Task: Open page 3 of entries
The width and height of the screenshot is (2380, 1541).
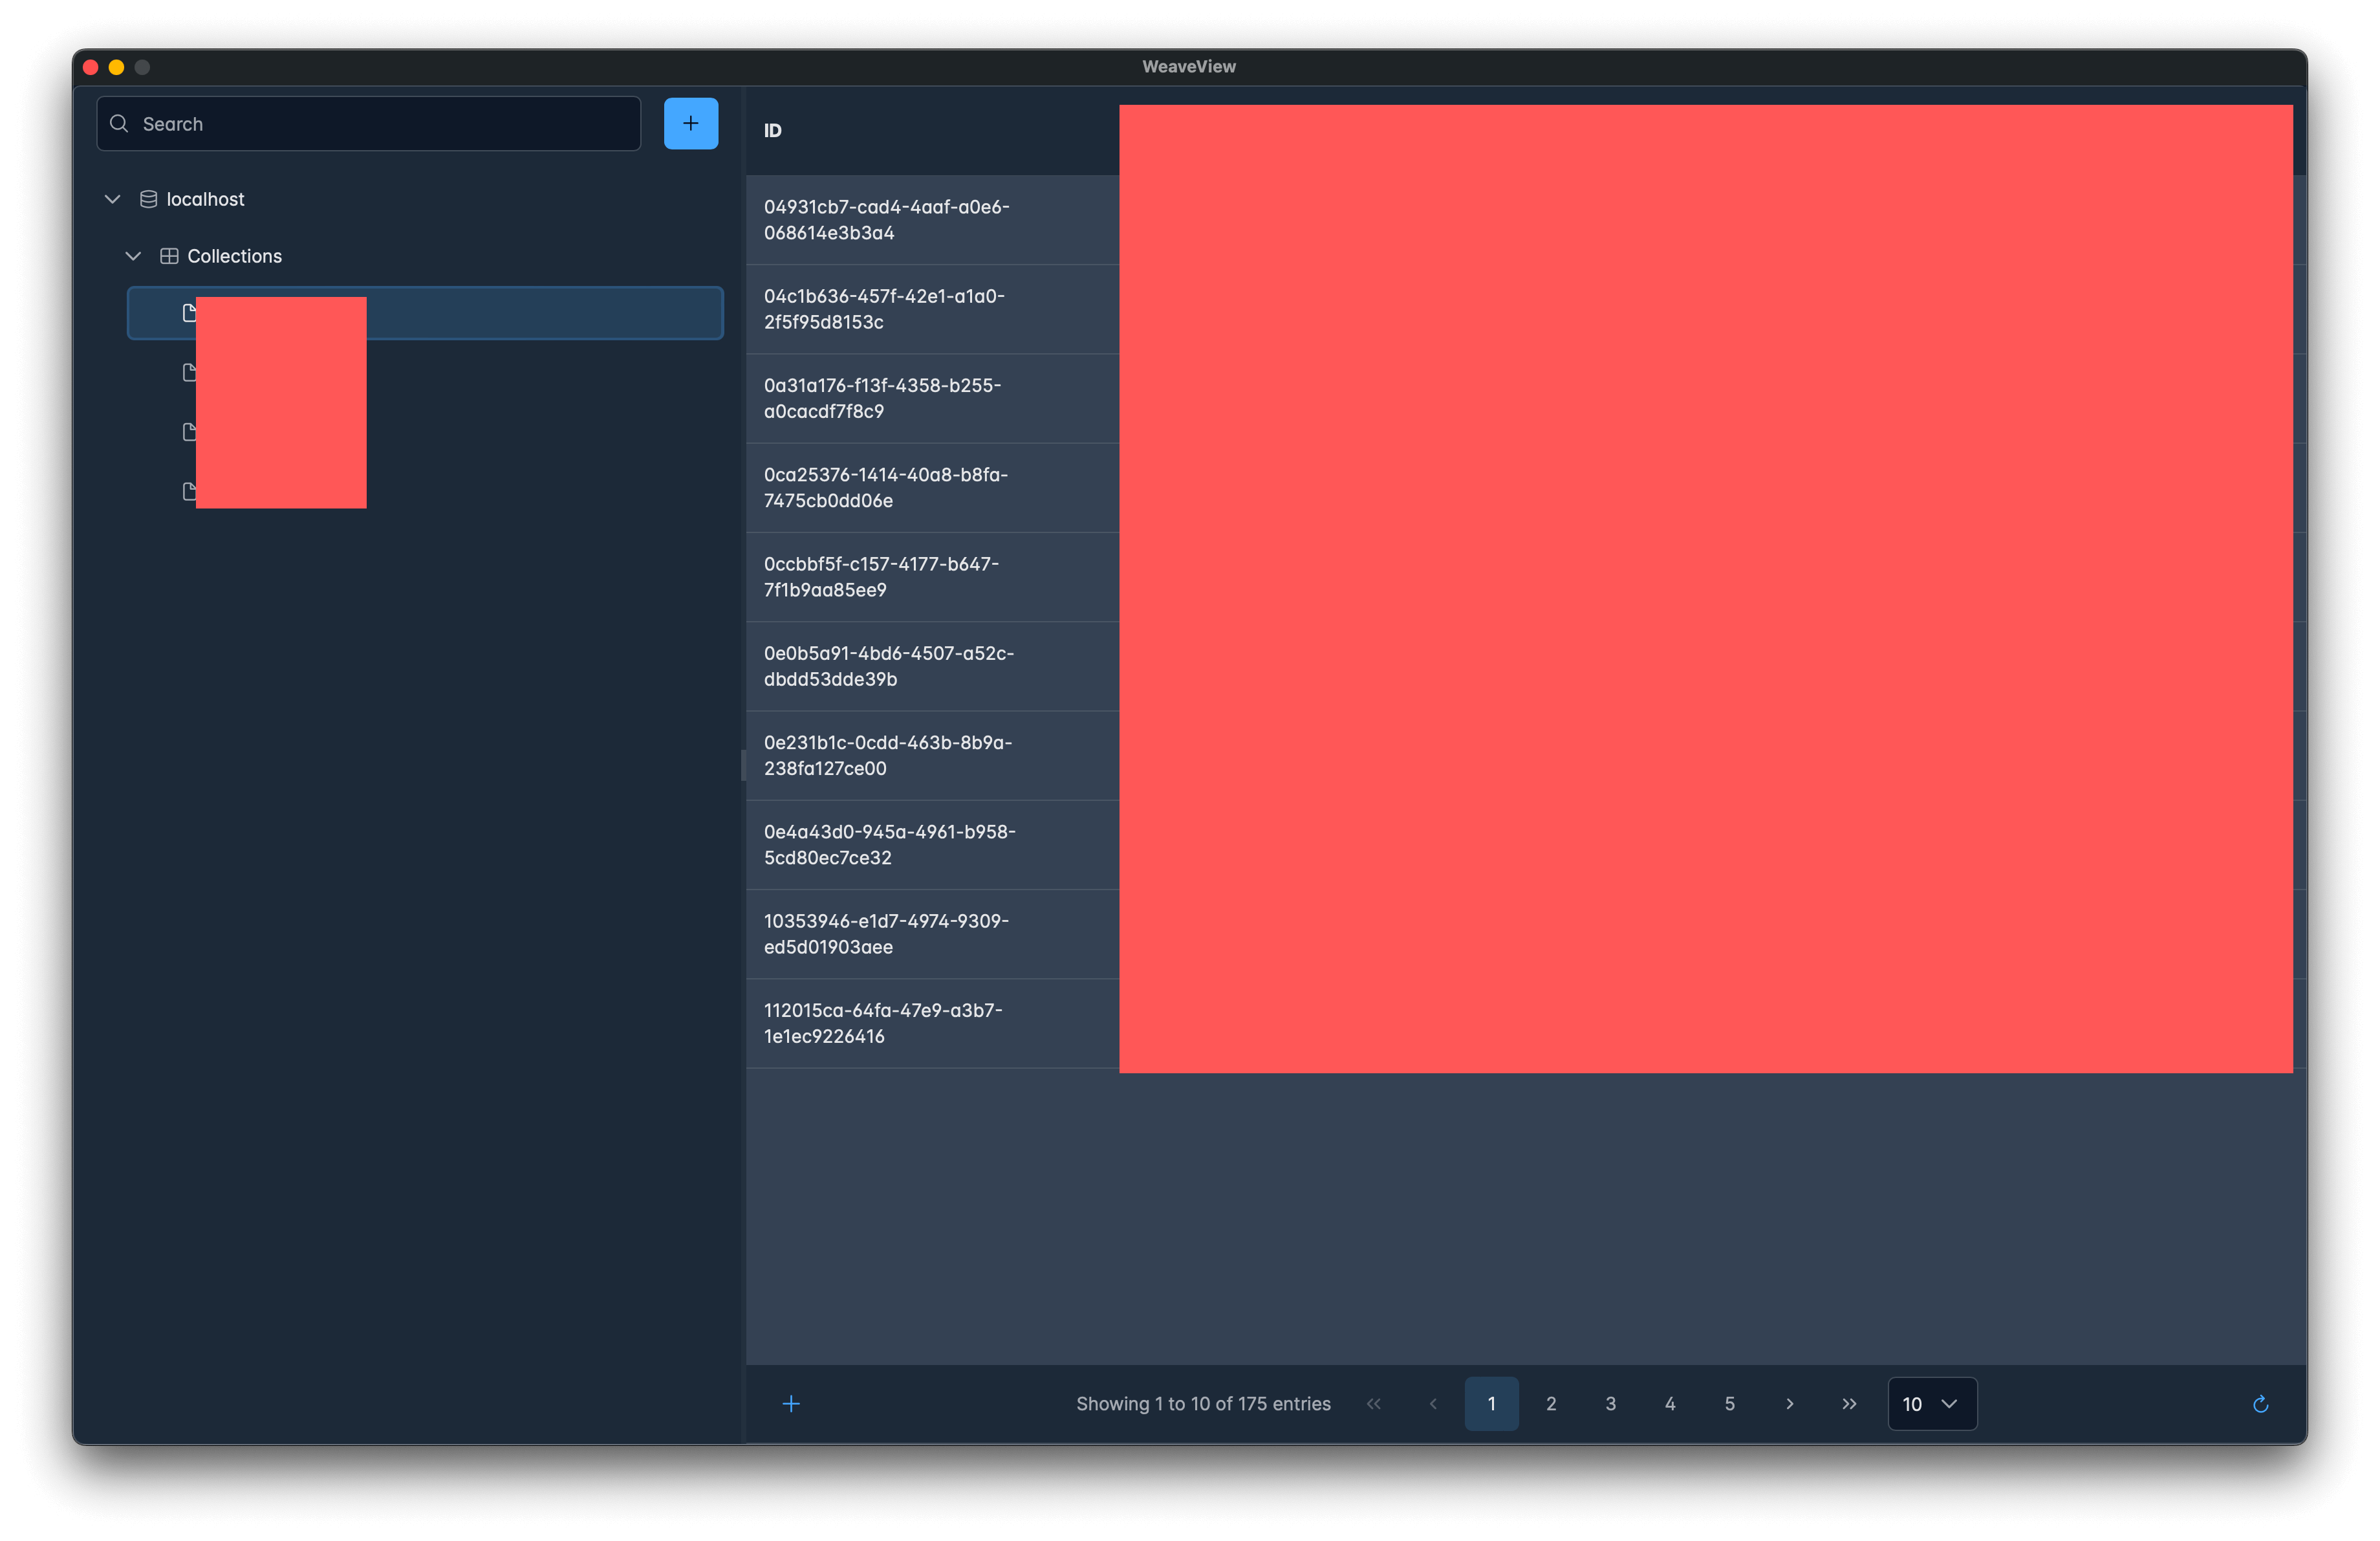Action: 1610,1404
